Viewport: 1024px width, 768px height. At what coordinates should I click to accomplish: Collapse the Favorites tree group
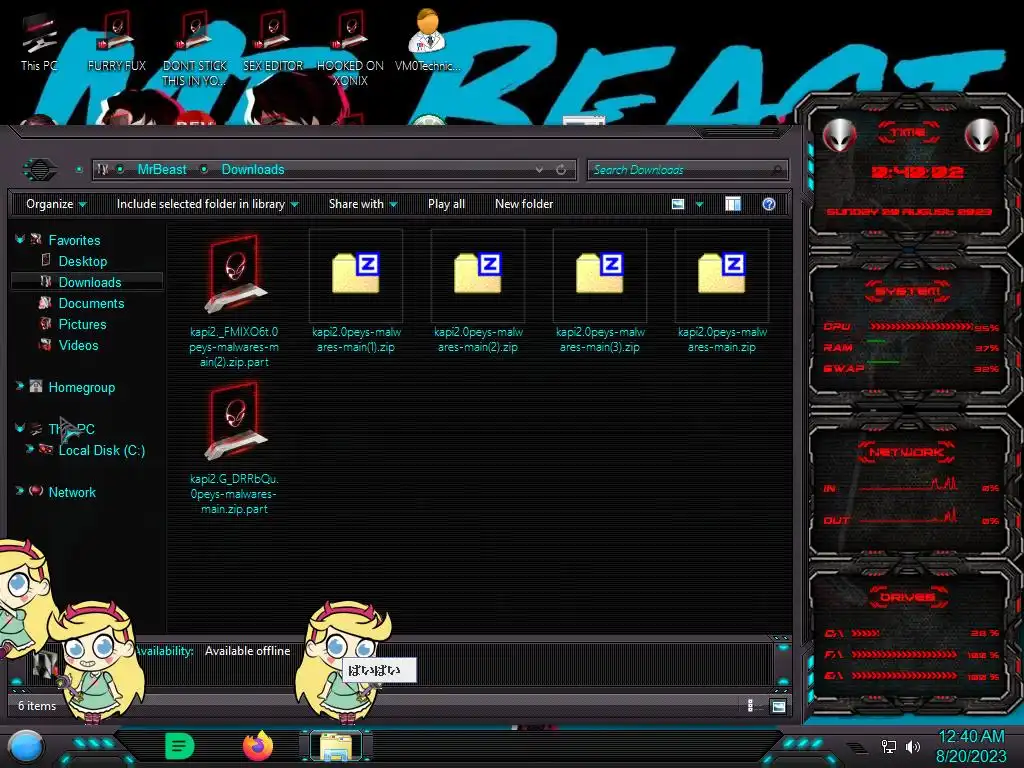pyautogui.click(x=20, y=240)
